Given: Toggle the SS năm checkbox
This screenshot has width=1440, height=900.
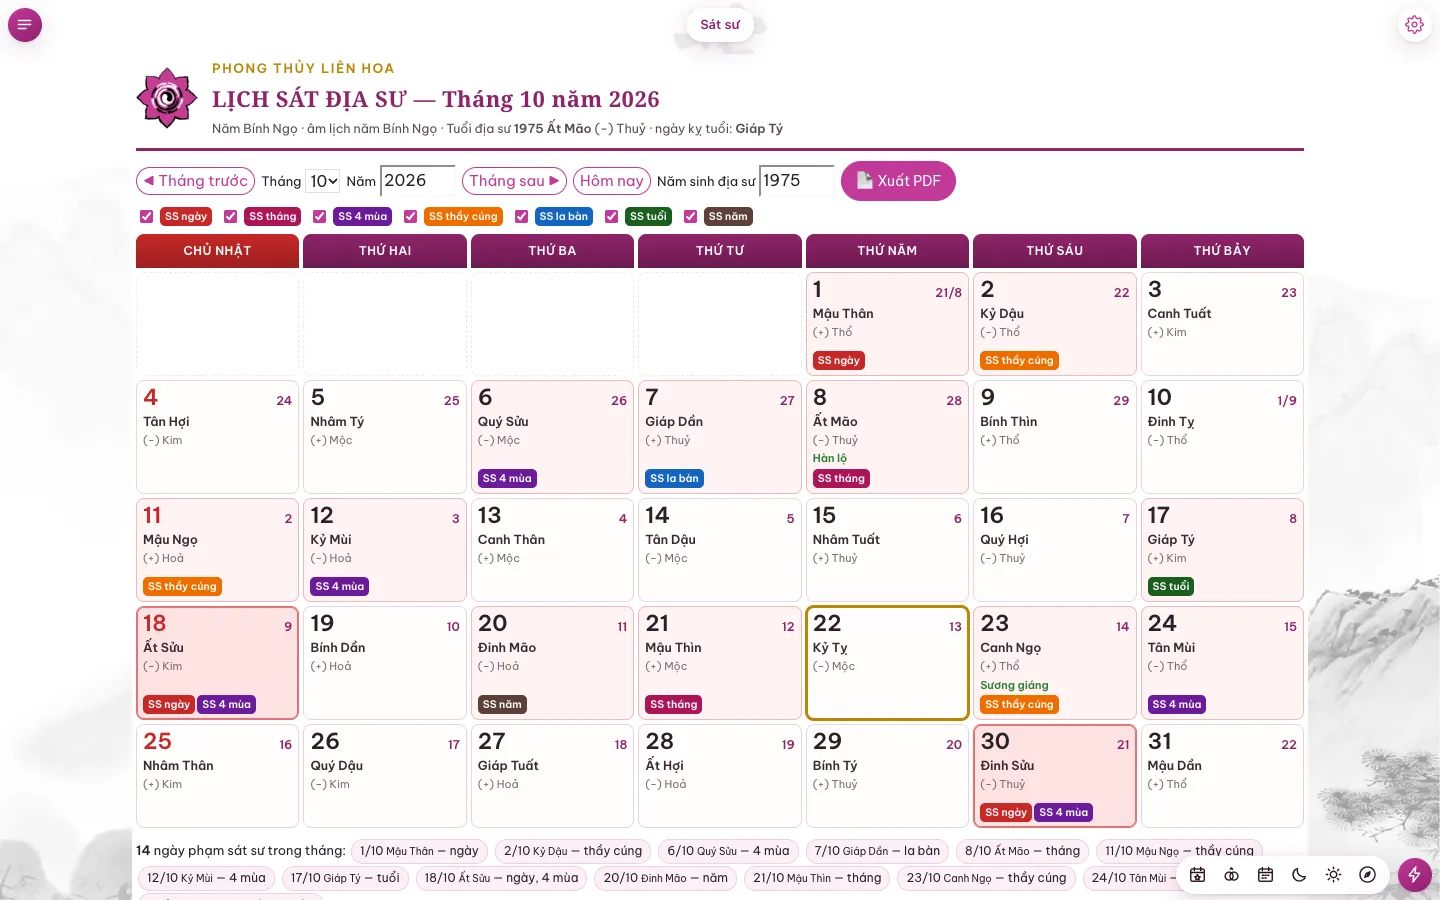Looking at the screenshot, I should click(690, 216).
